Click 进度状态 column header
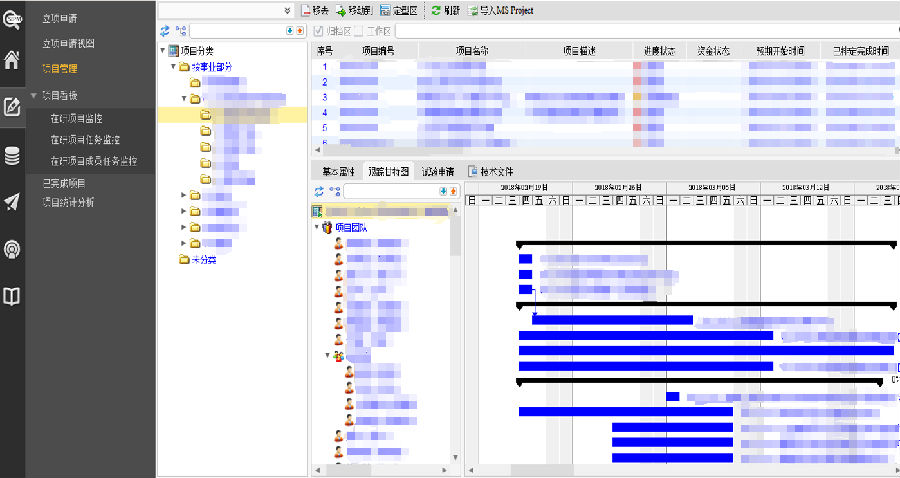The width and height of the screenshot is (900, 478). coord(660,51)
